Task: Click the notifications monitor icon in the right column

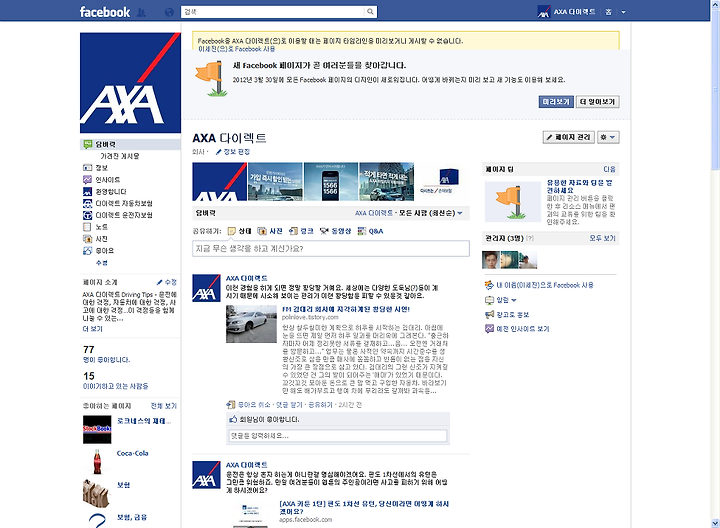Action: 489,300
